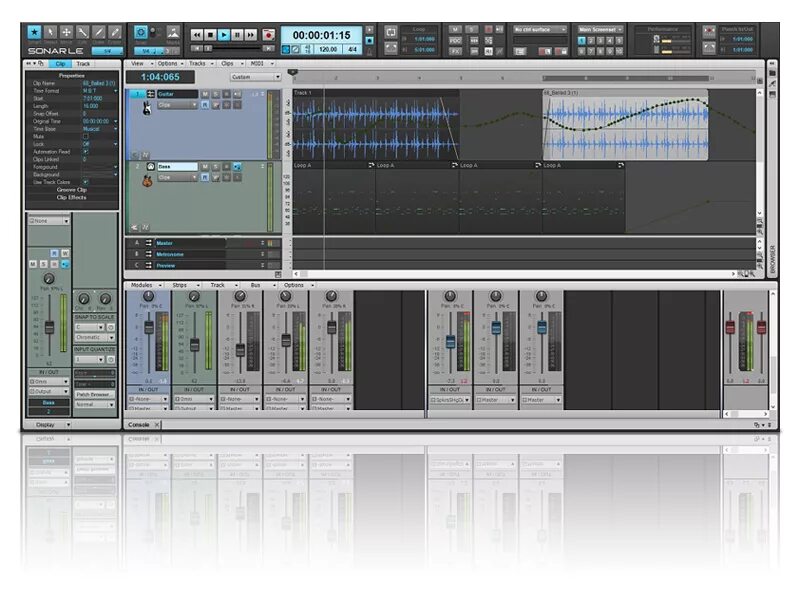Enable the Snap to grid button

(141, 33)
